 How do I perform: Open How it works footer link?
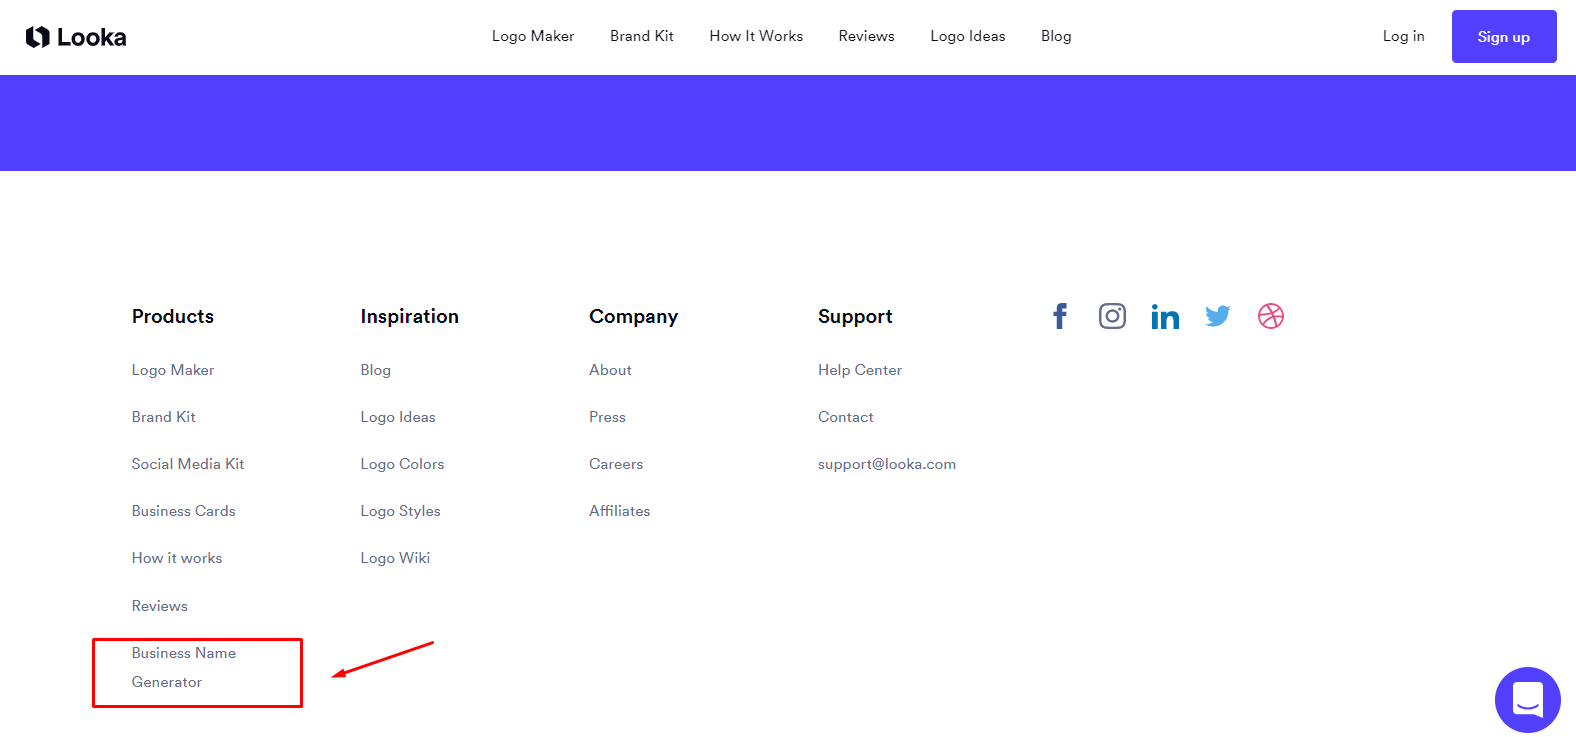tap(177, 558)
